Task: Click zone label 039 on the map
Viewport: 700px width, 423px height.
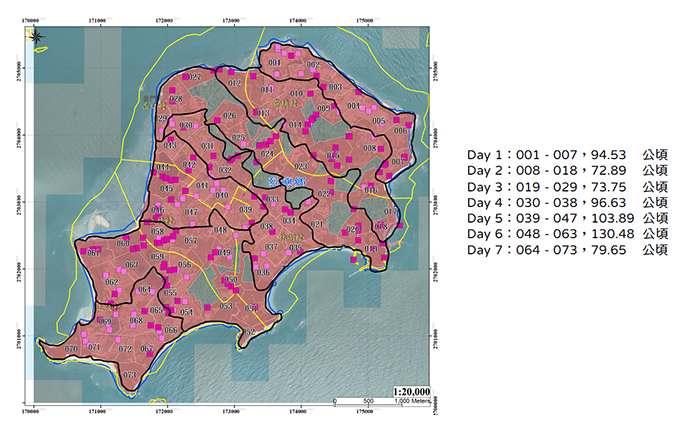Action: [x=246, y=209]
